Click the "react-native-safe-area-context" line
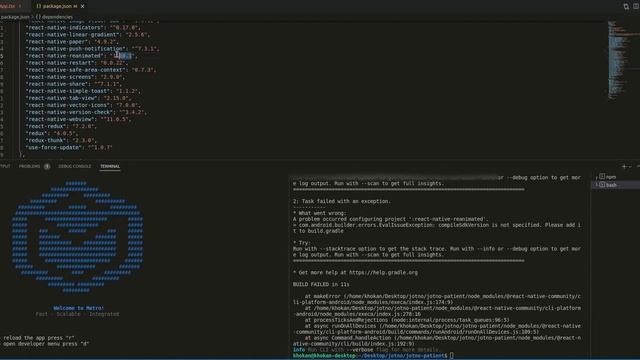The width and height of the screenshot is (640, 360). [91, 70]
